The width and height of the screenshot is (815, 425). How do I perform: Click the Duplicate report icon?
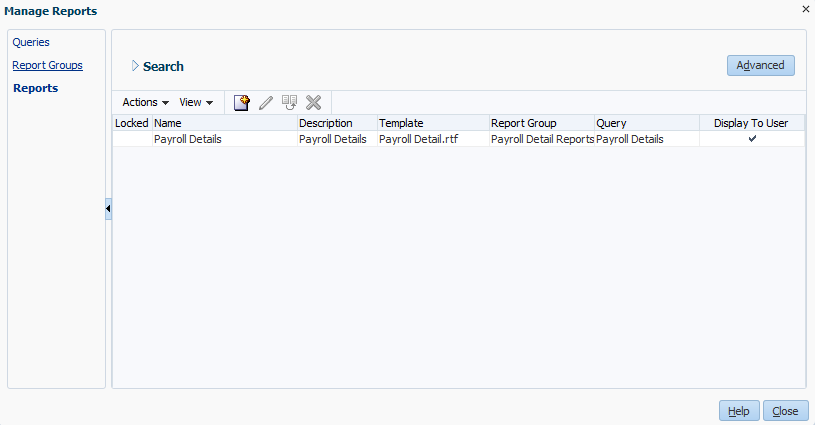point(290,102)
